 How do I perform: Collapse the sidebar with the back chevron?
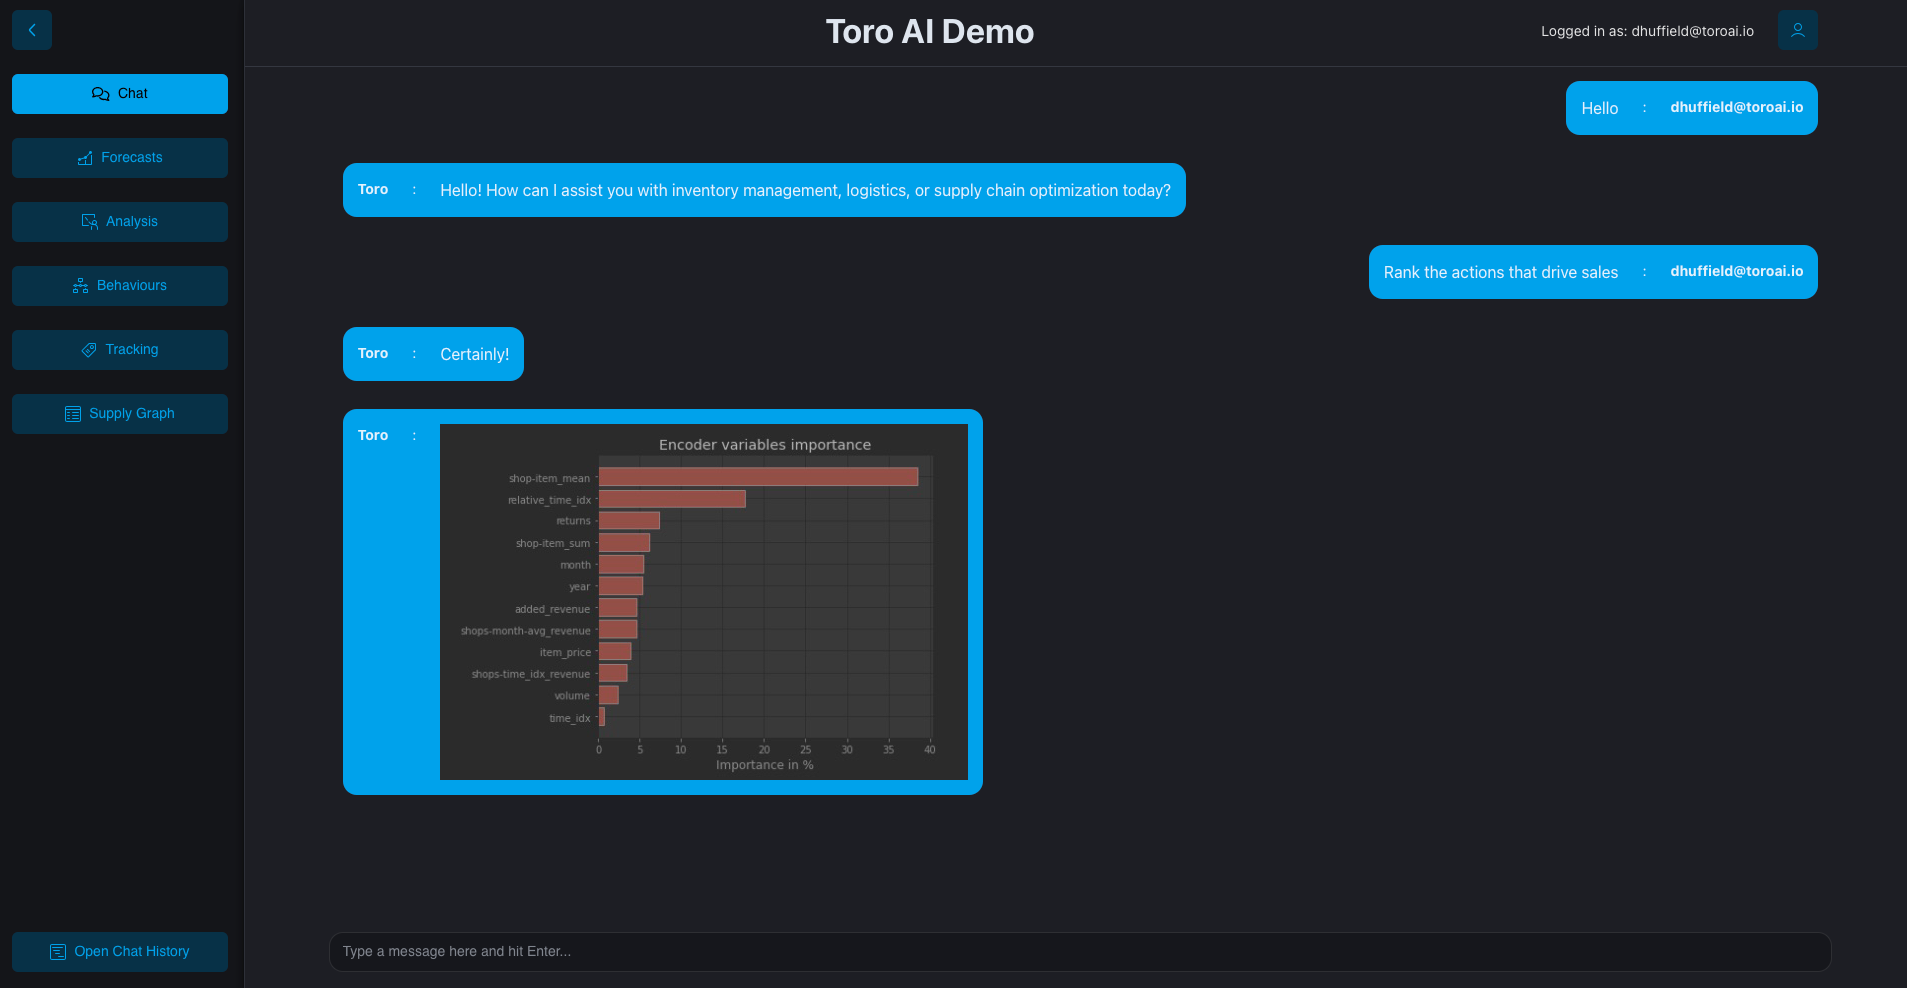click(32, 30)
